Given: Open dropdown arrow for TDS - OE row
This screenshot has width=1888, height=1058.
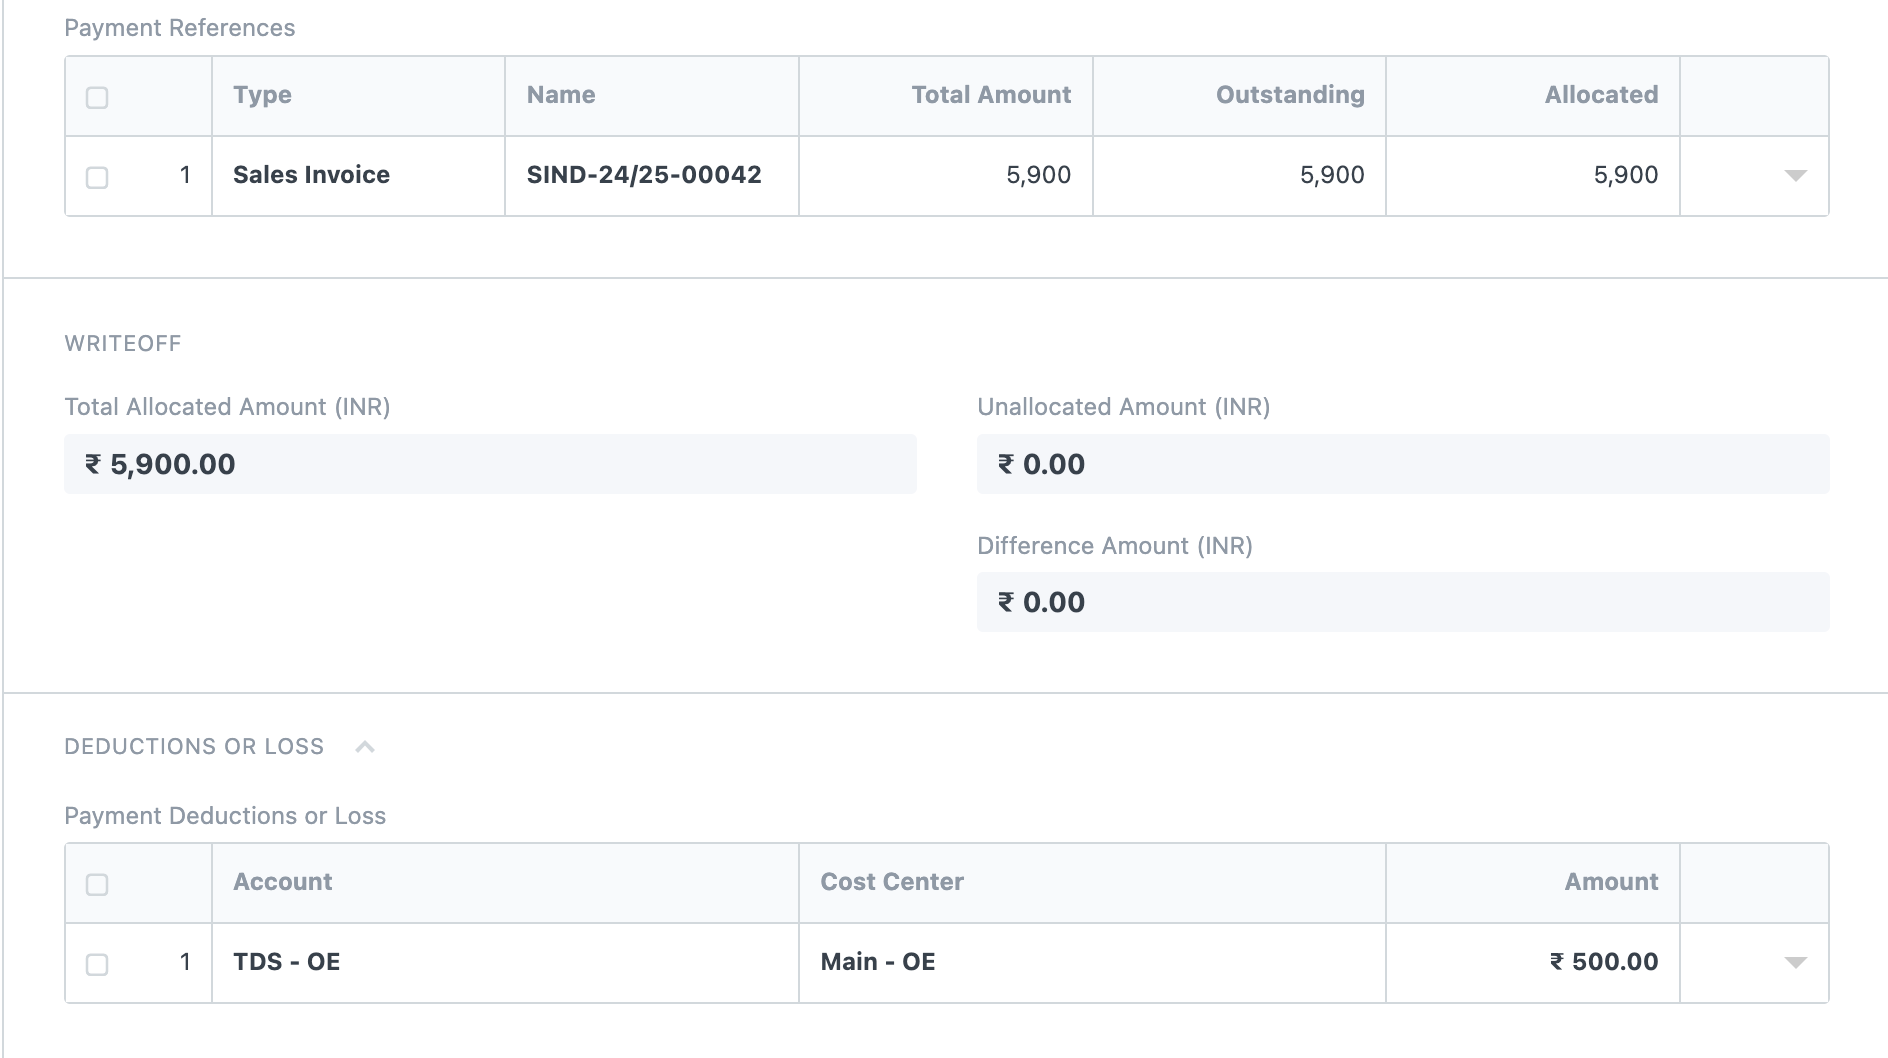Looking at the screenshot, I should 1795,963.
